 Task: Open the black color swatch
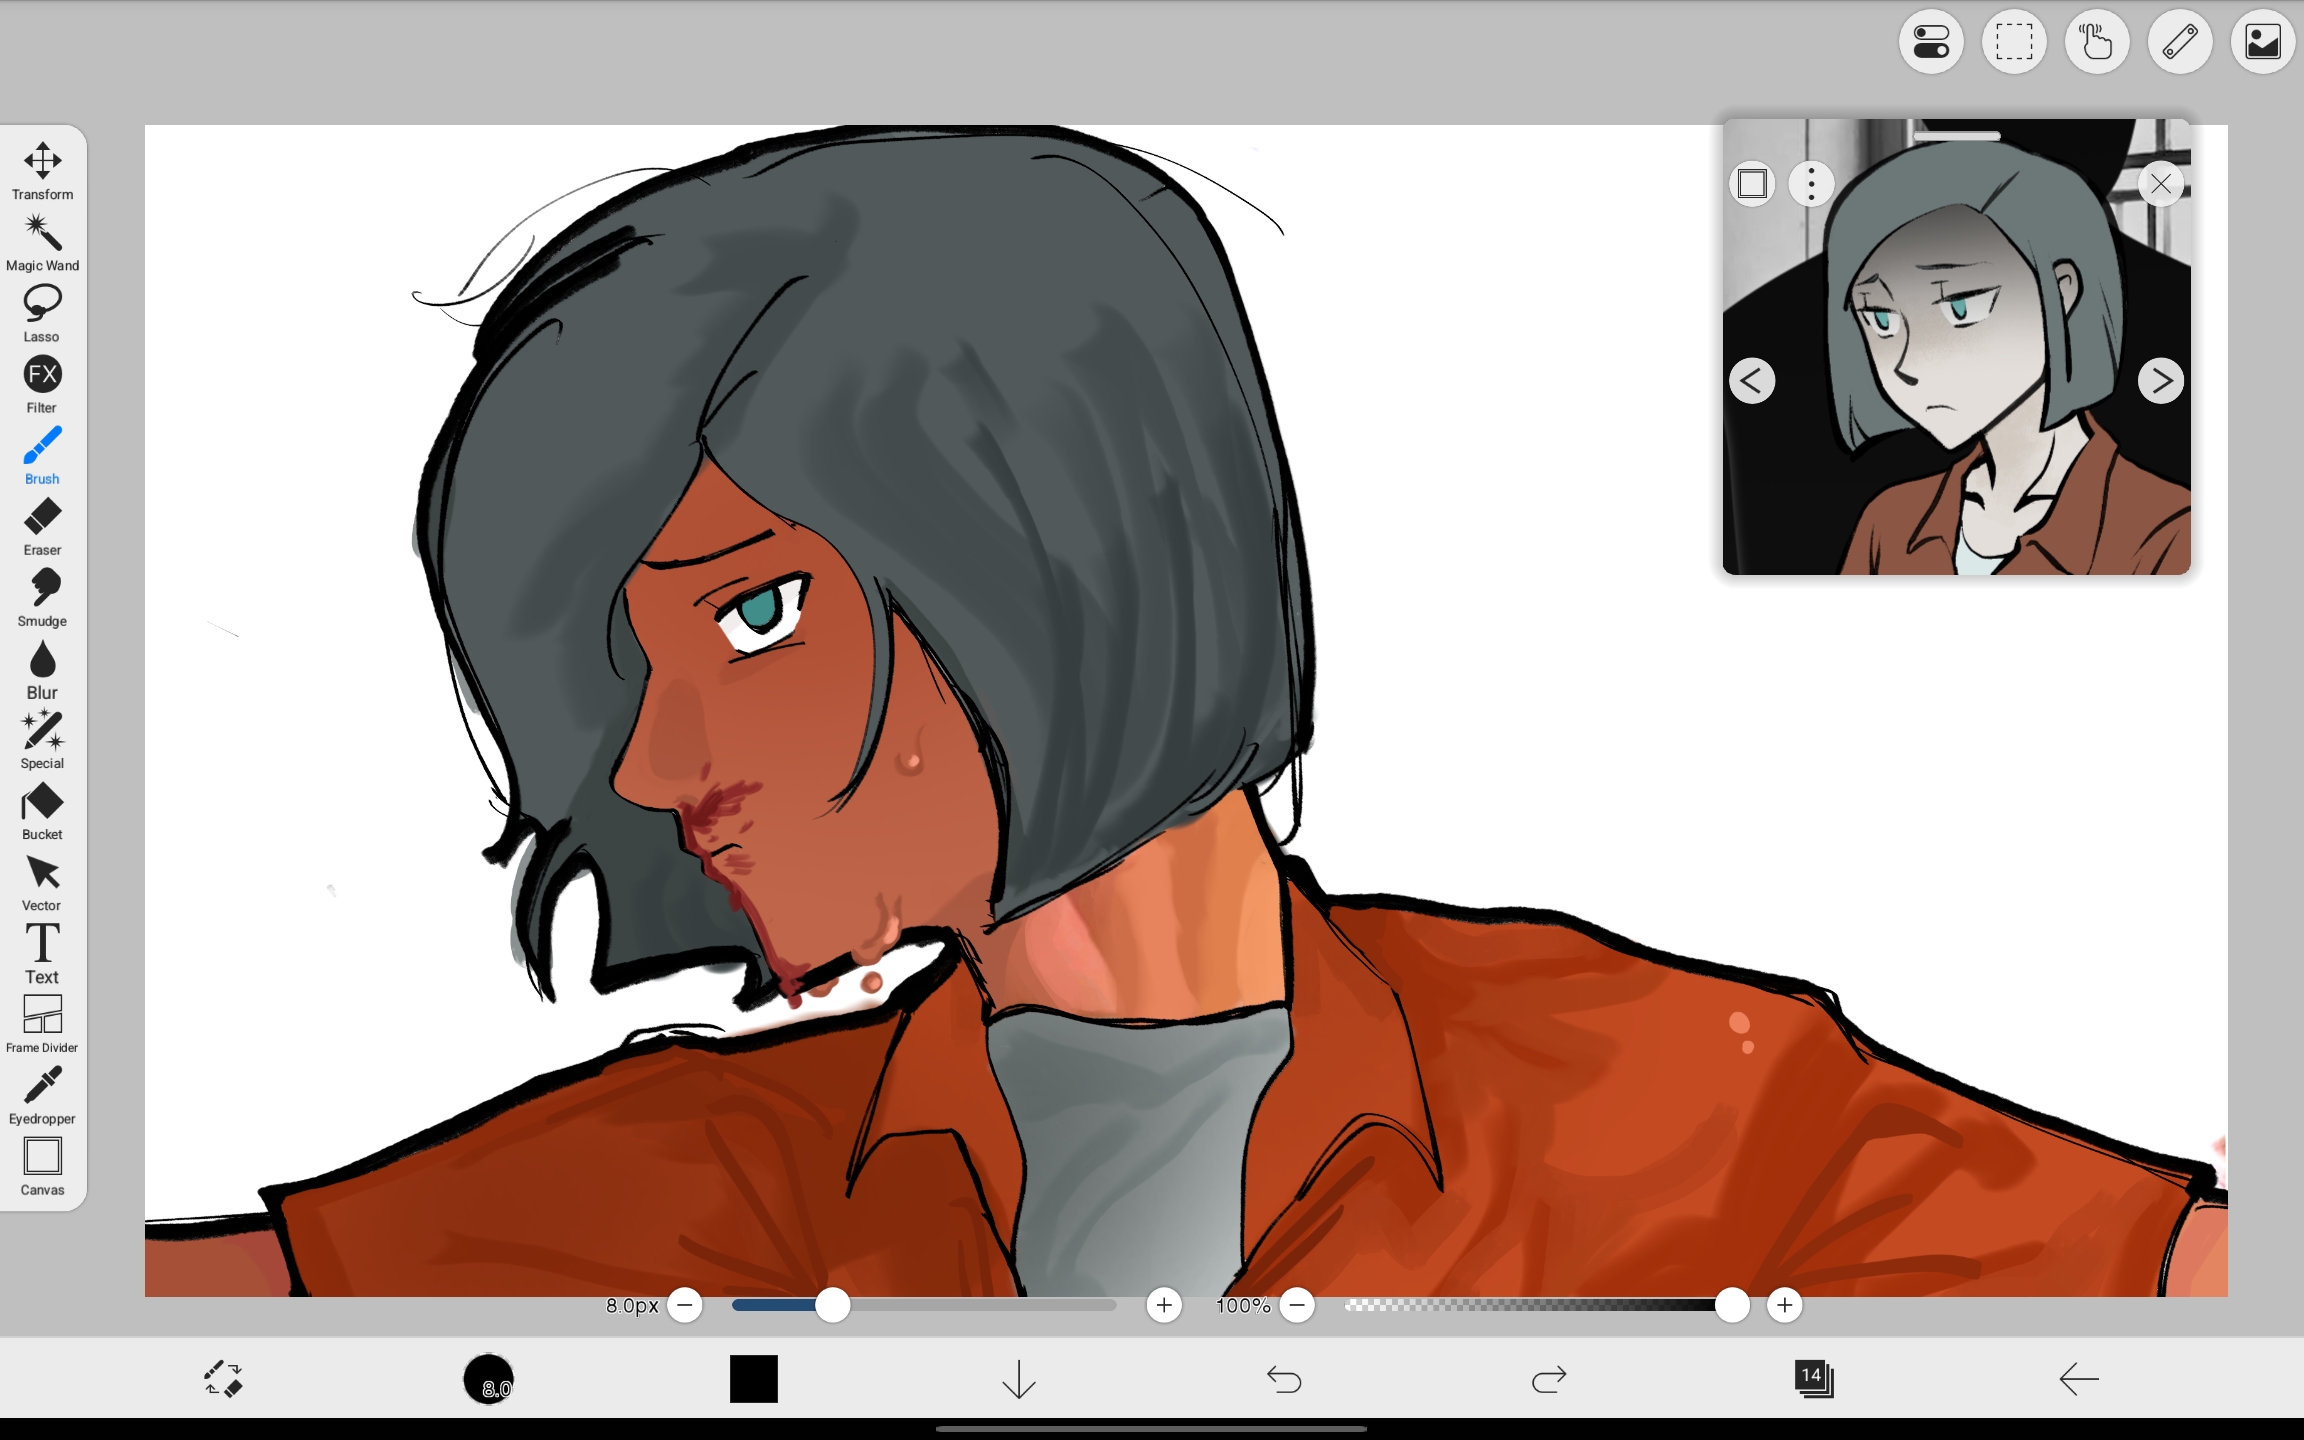(x=754, y=1379)
